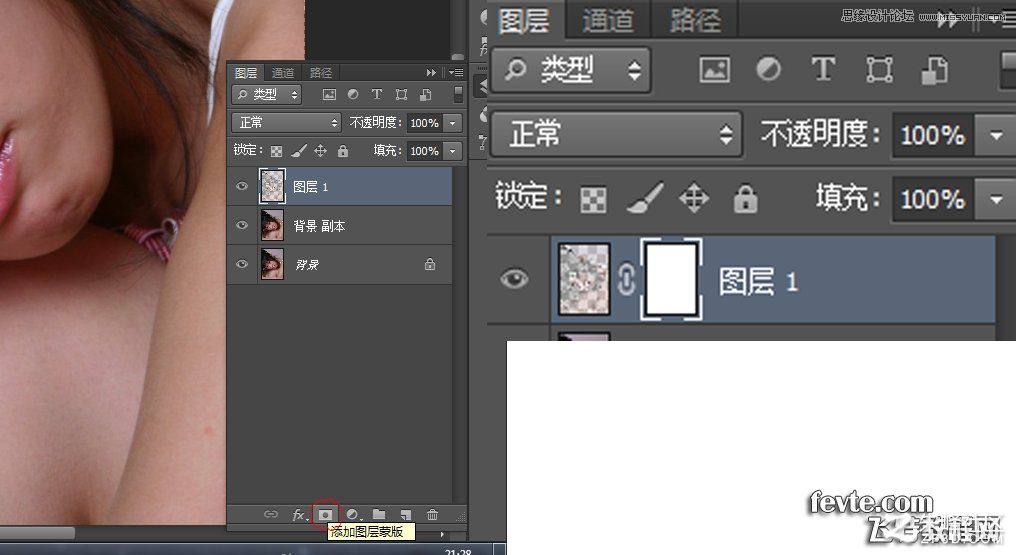Click the large T type filter icon
The width and height of the screenshot is (1016, 555).
(x=823, y=69)
